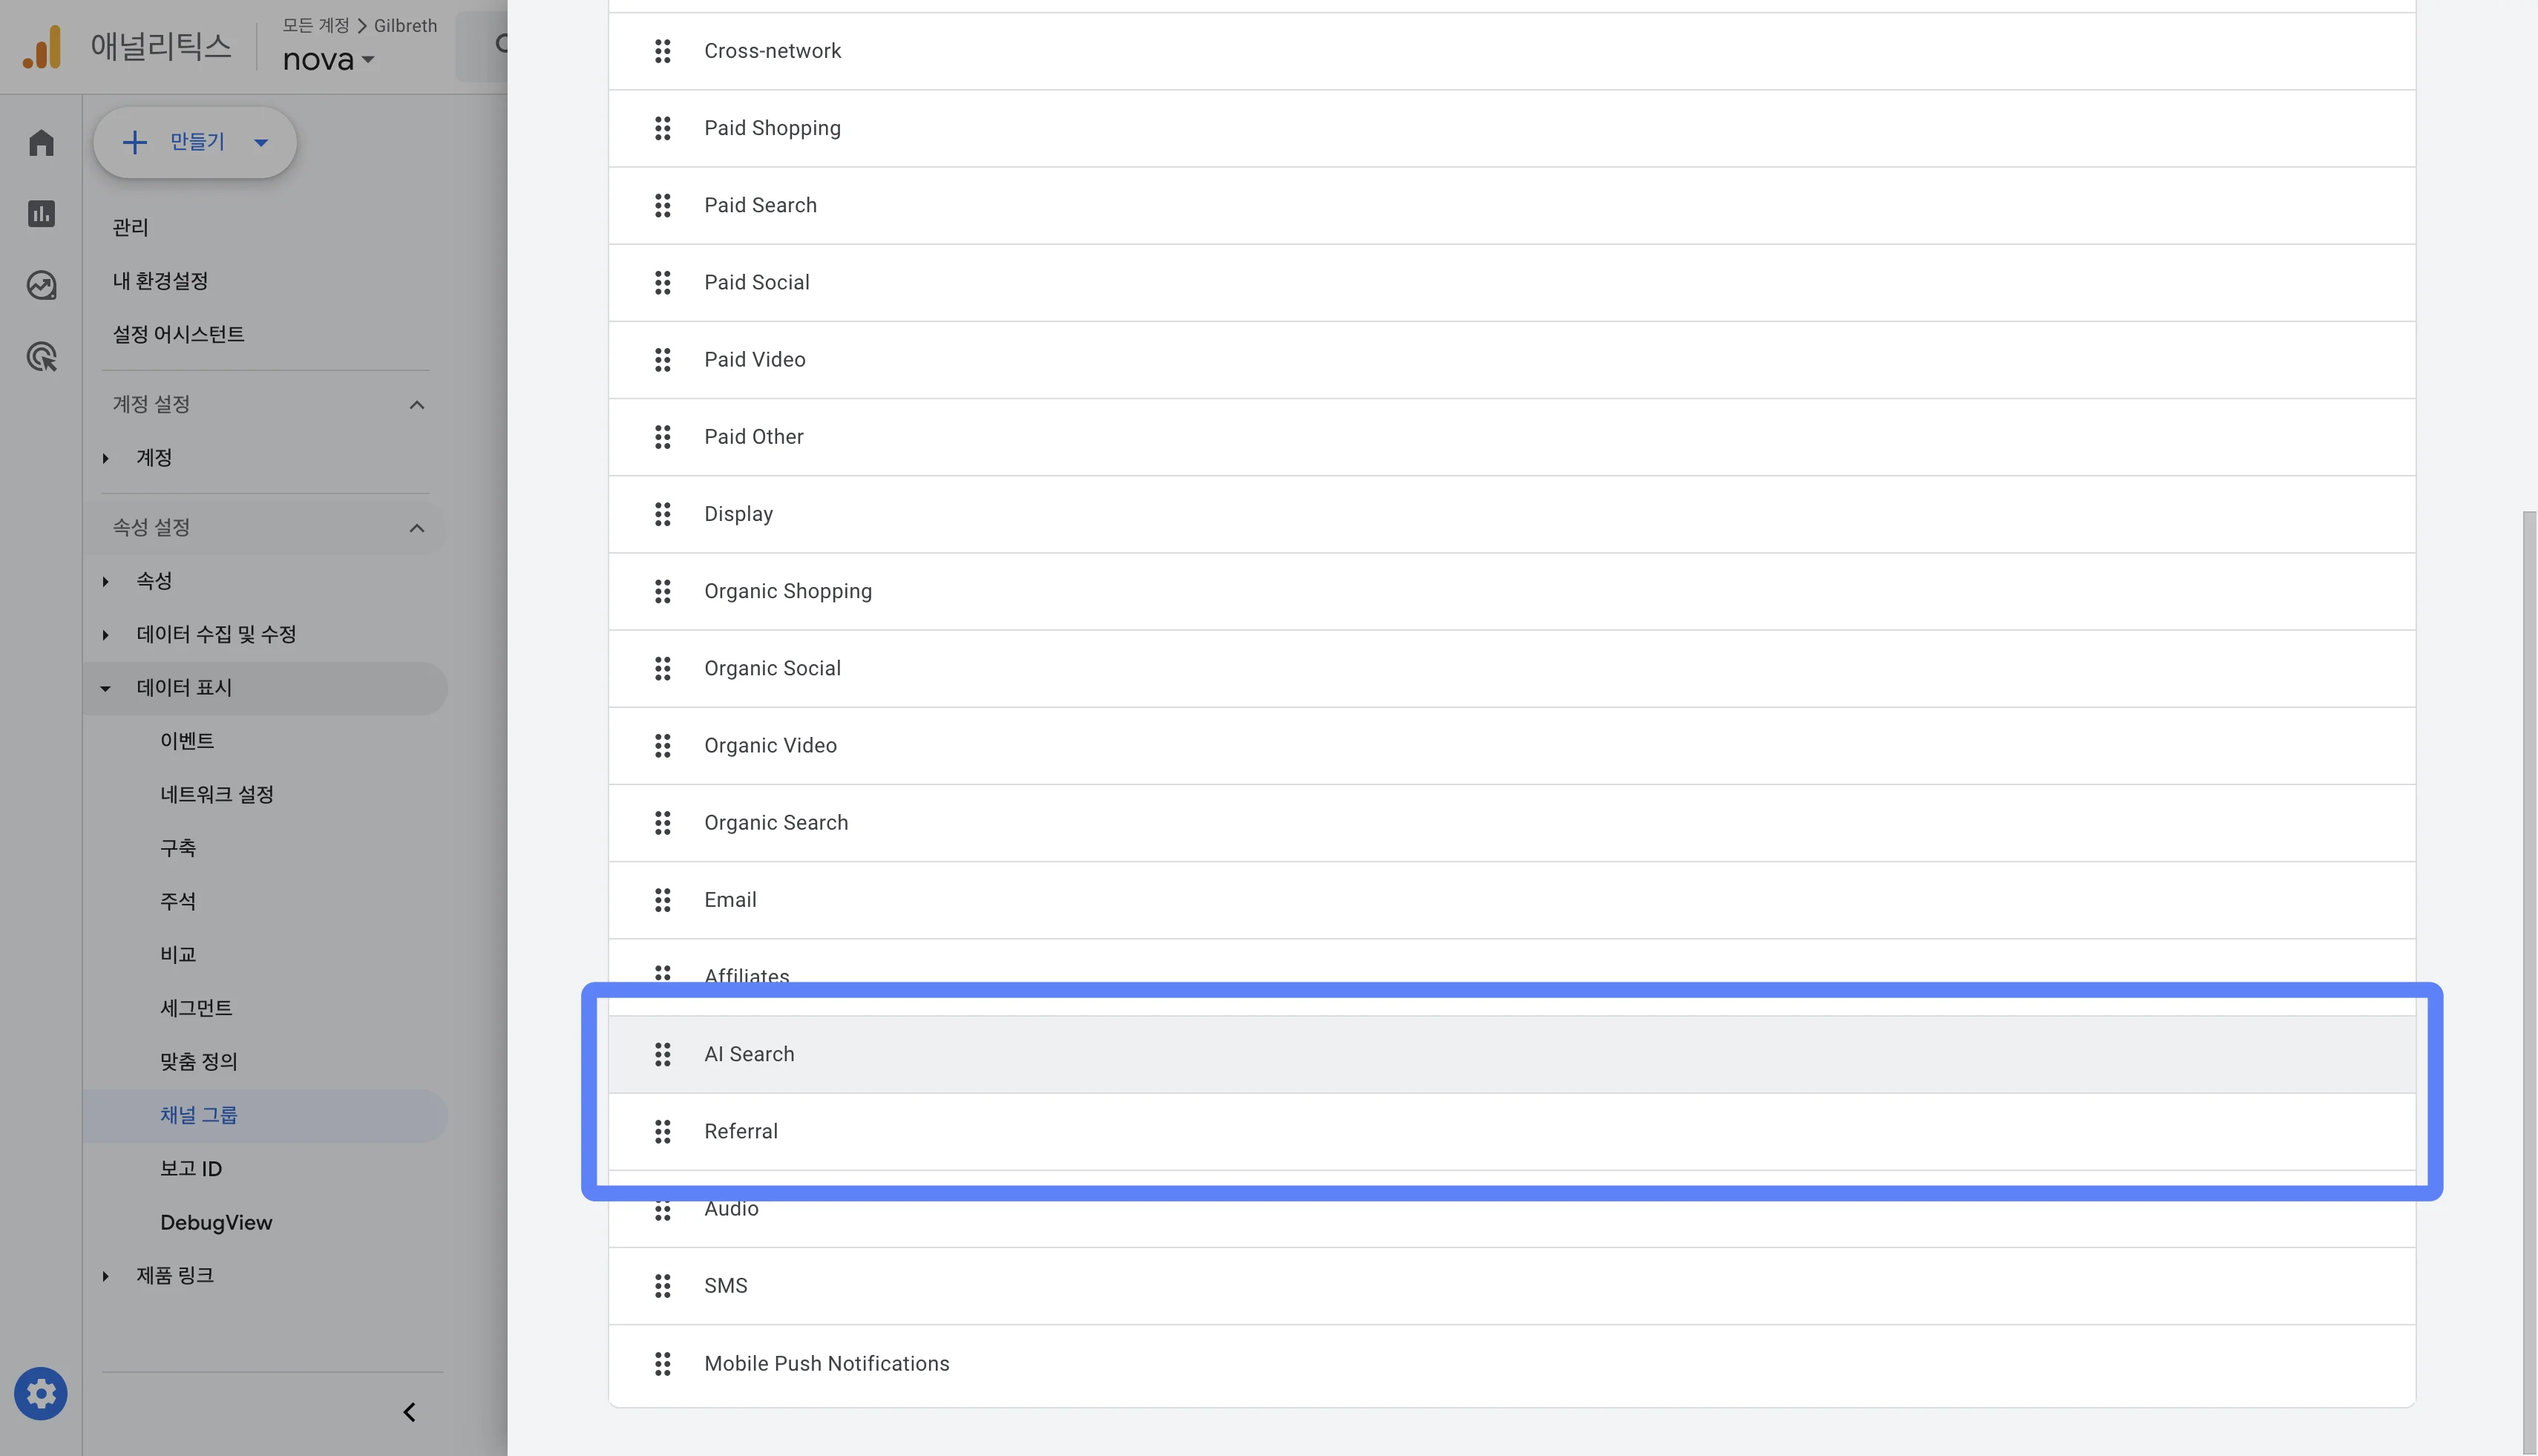The width and height of the screenshot is (2538, 1456).
Task: Click drag handle beside Organic Video
Action: (x=662, y=745)
